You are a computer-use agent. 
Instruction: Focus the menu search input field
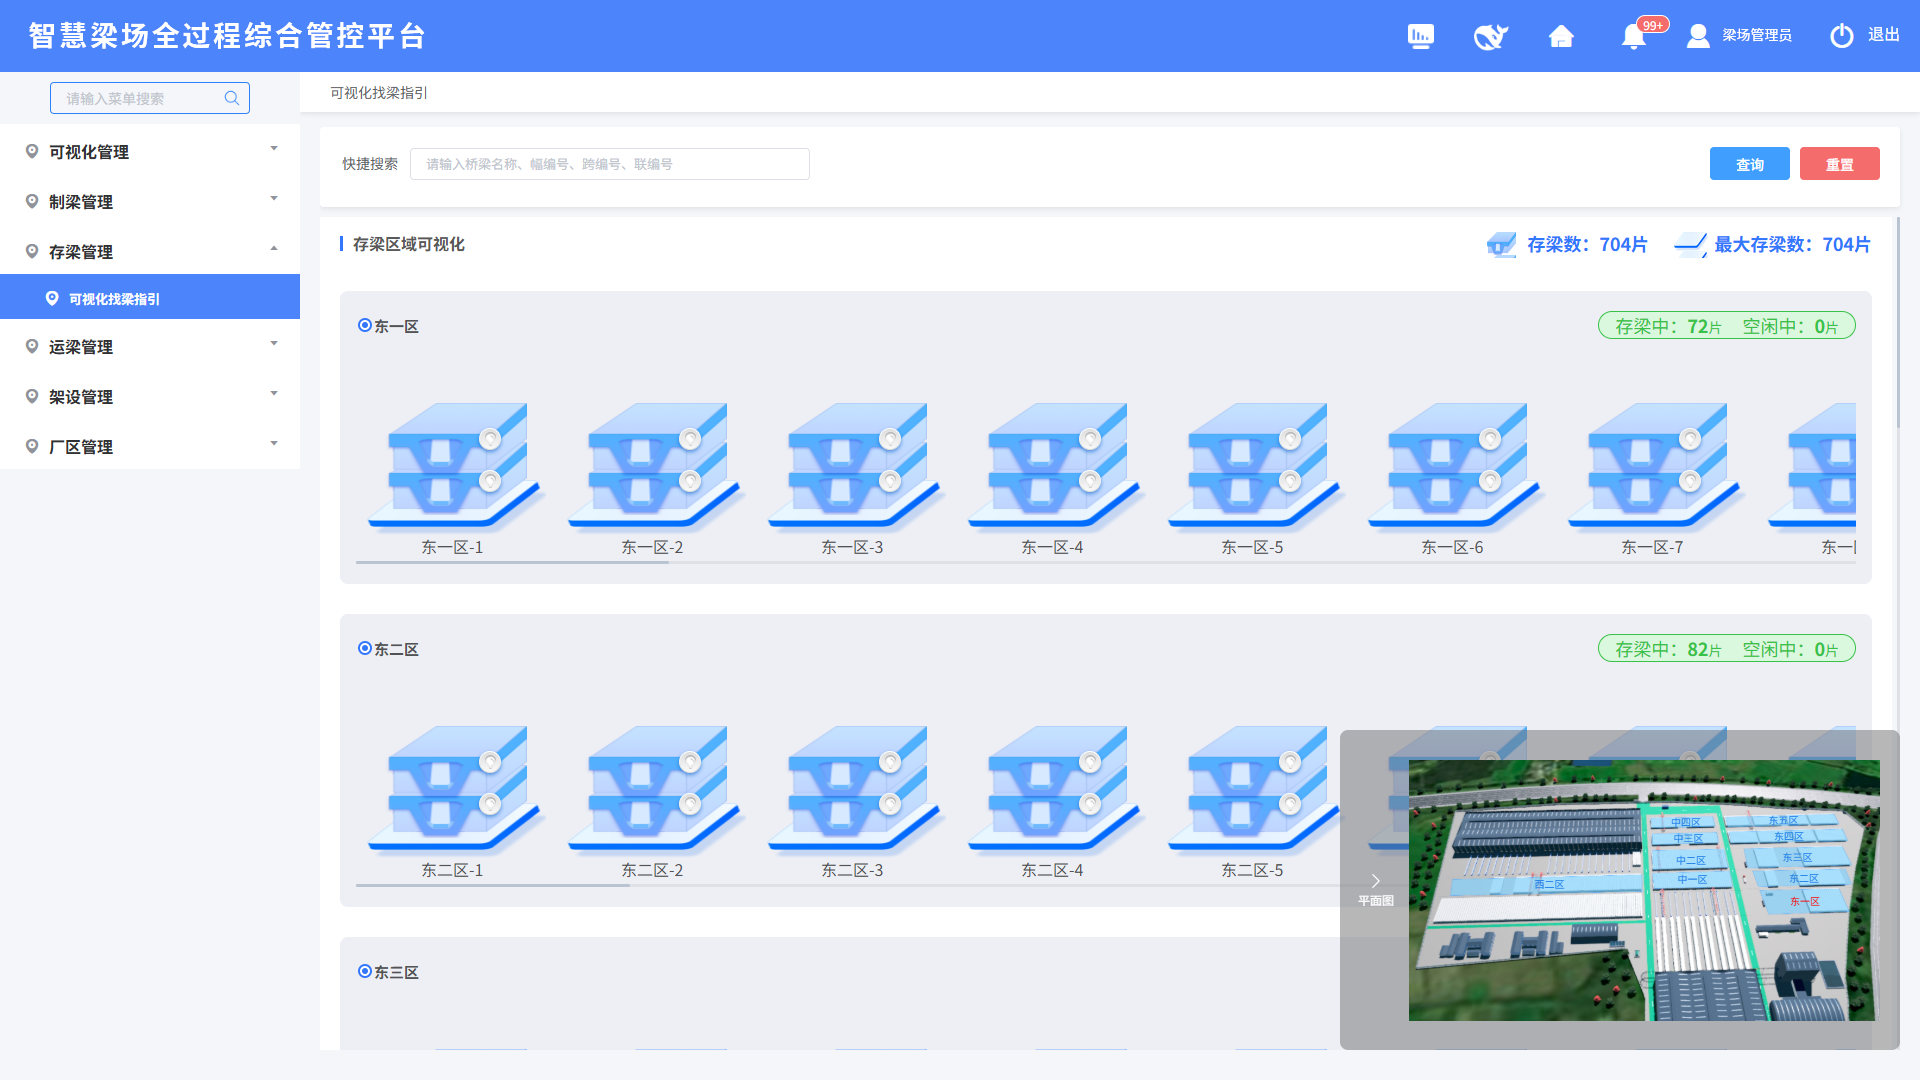(150, 98)
